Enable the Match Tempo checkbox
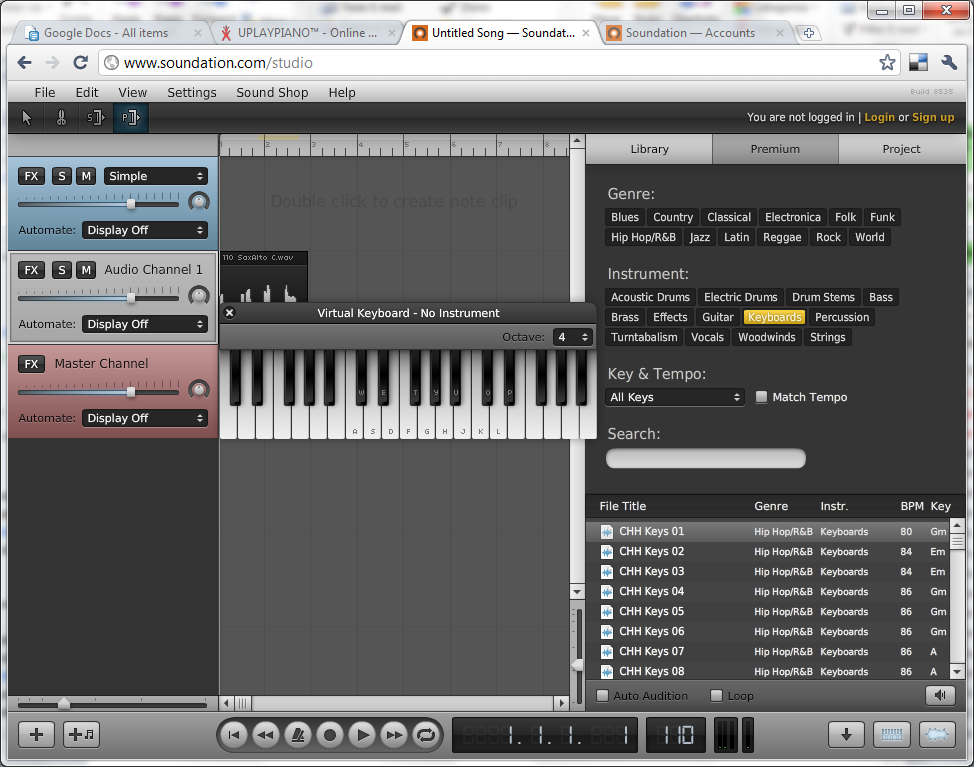 pyautogui.click(x=761, y=397)
